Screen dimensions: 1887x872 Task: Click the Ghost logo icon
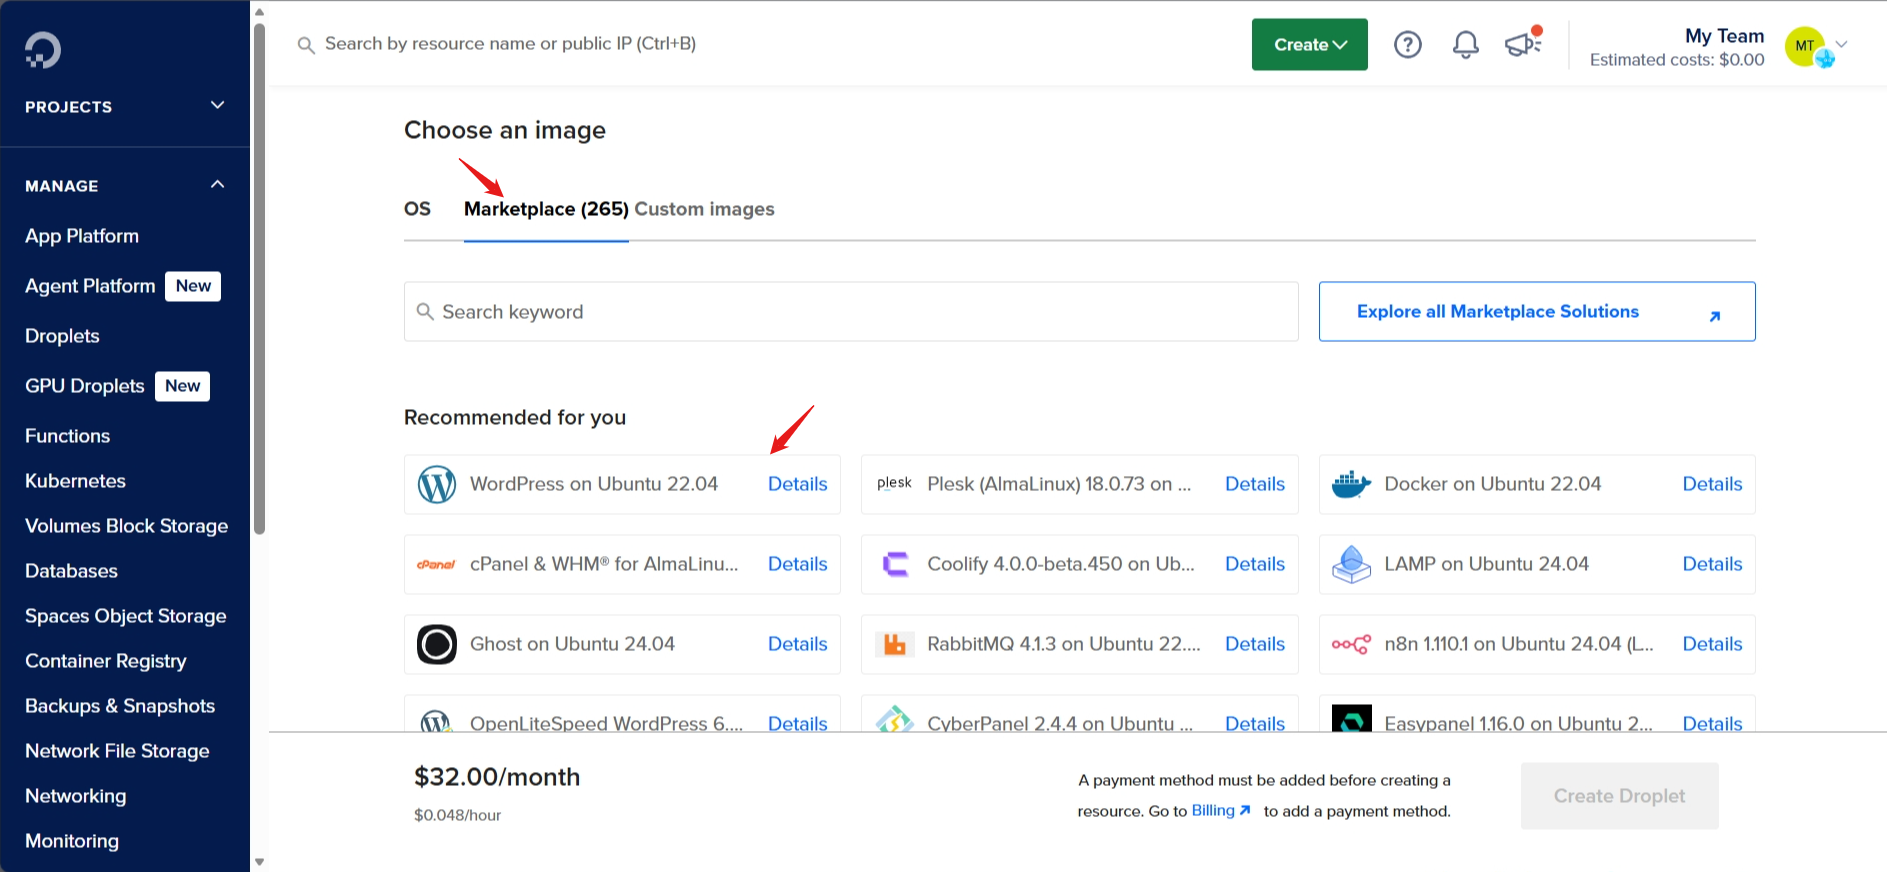pos(437,644)
